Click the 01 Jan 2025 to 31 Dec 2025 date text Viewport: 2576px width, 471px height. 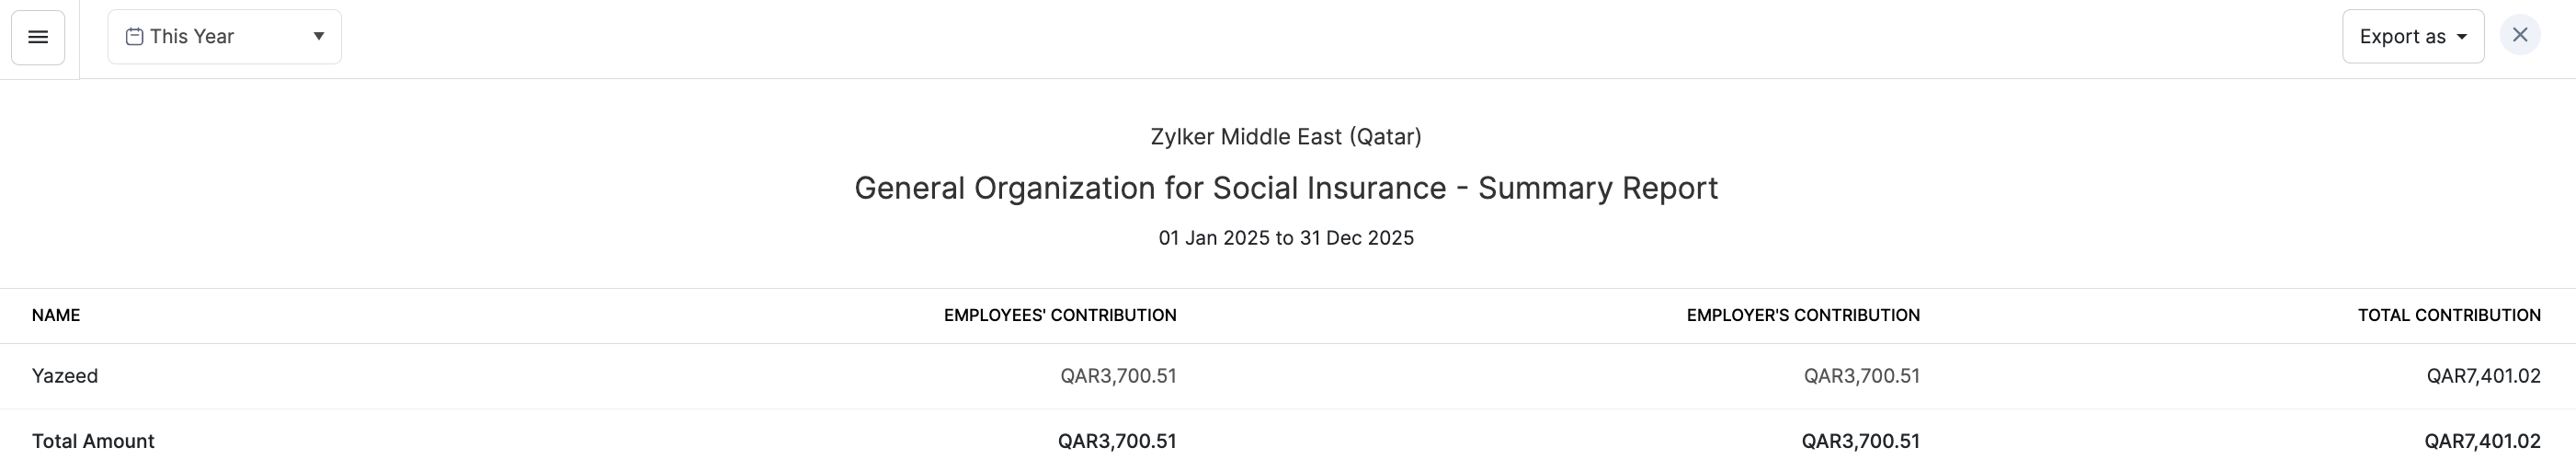1286,238
